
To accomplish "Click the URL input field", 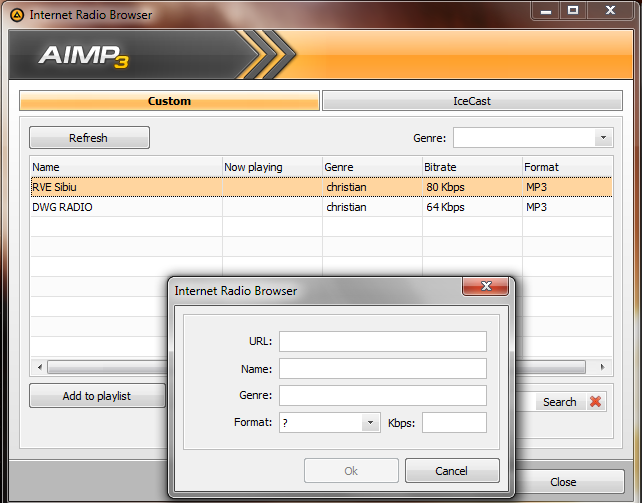I will pos(383,341).
